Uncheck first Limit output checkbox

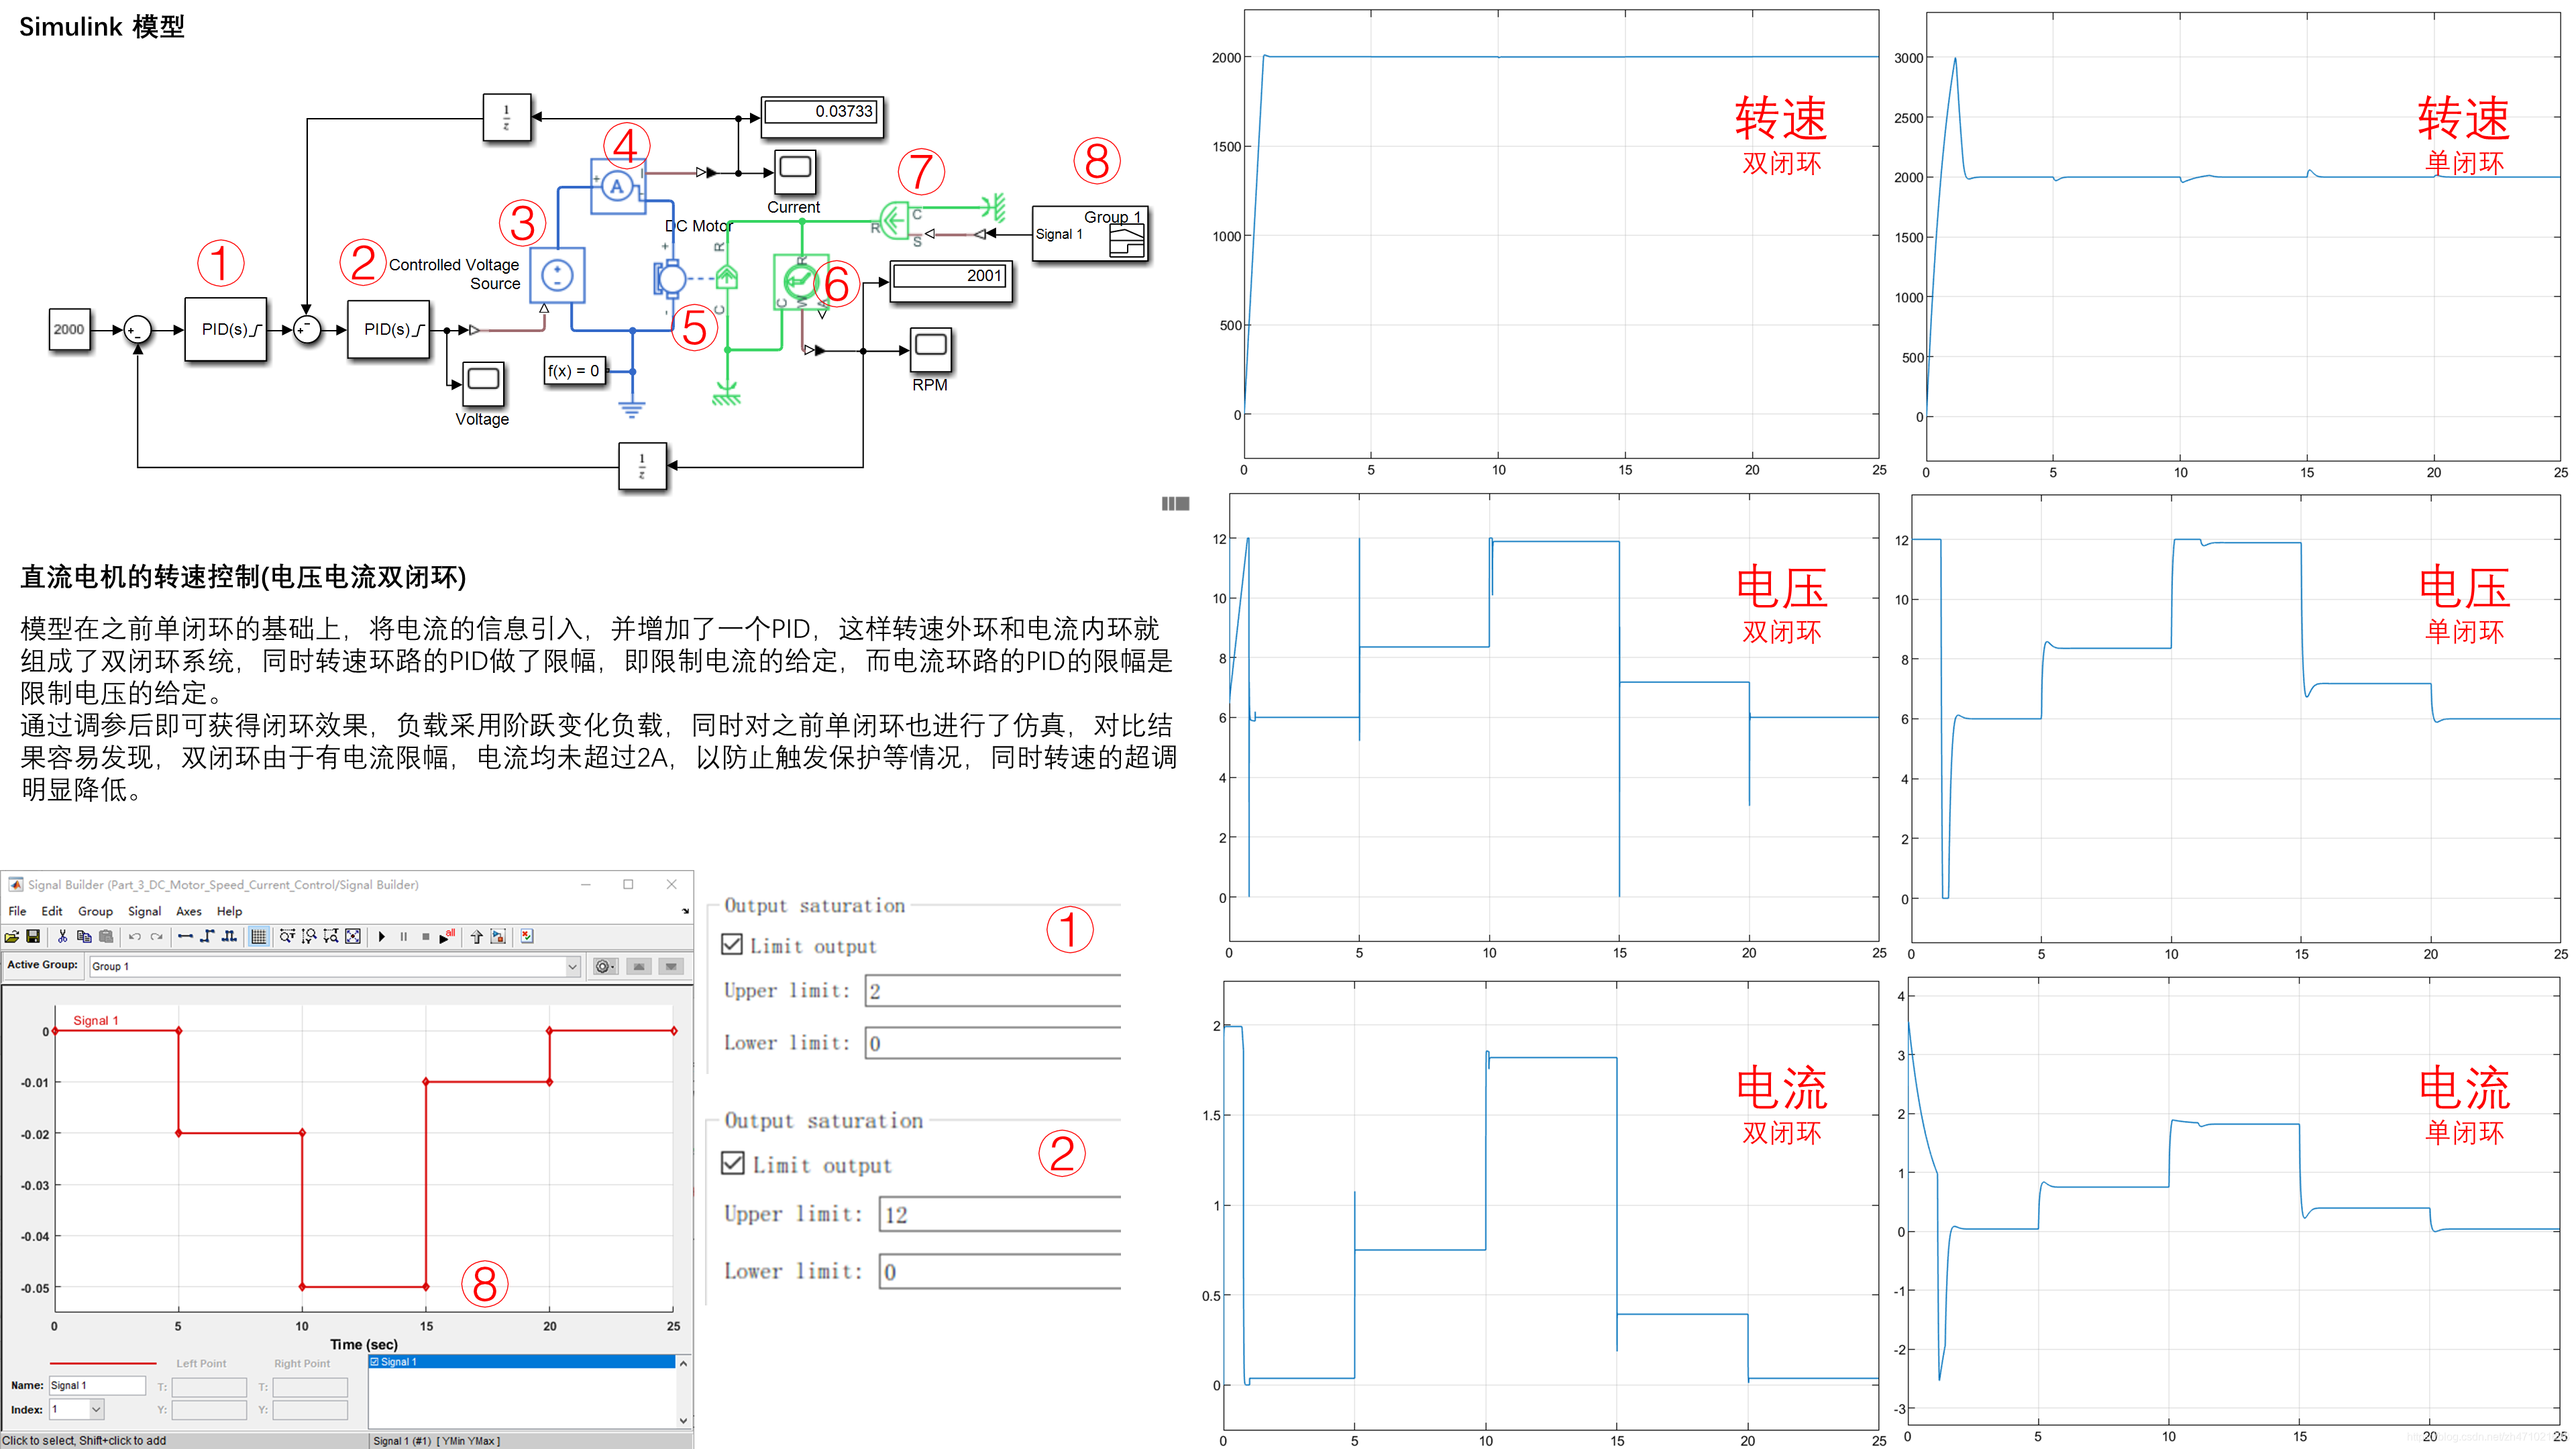click(x=732, y=945)
